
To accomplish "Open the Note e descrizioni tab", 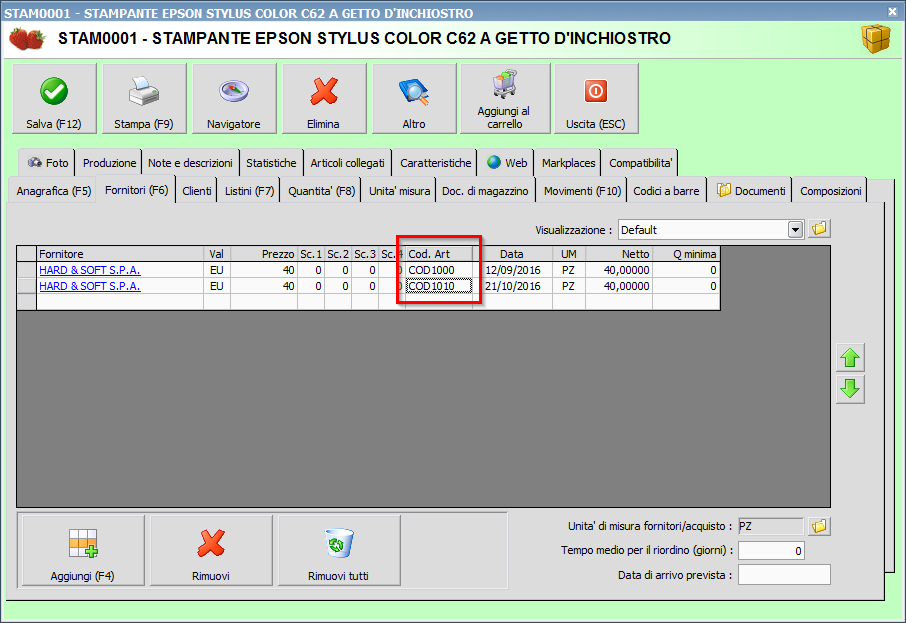I will point(190,163).
